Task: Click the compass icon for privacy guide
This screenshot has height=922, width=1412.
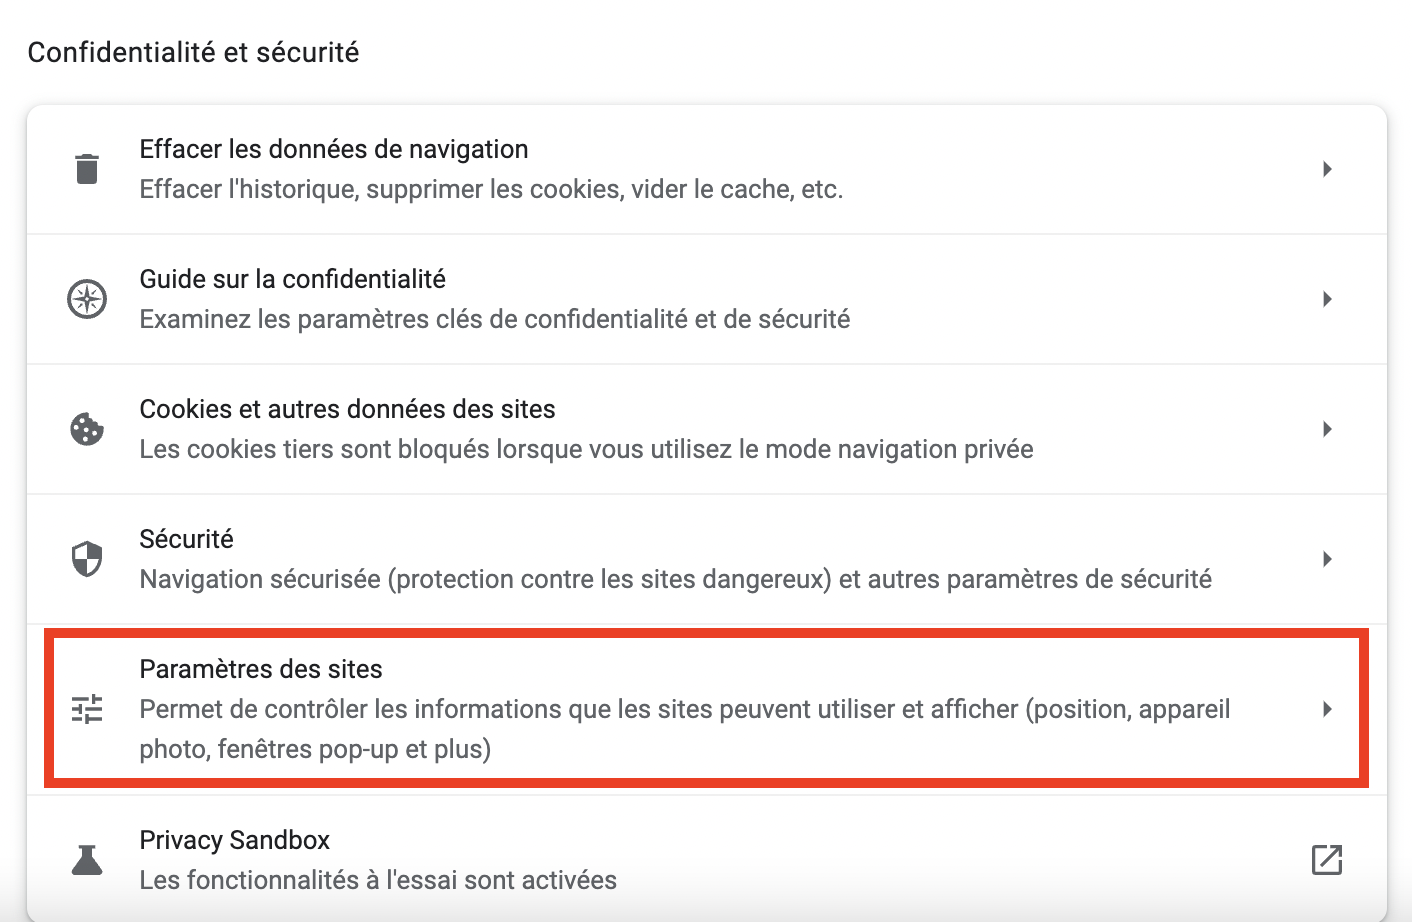Action: click(x=87, y=299)
